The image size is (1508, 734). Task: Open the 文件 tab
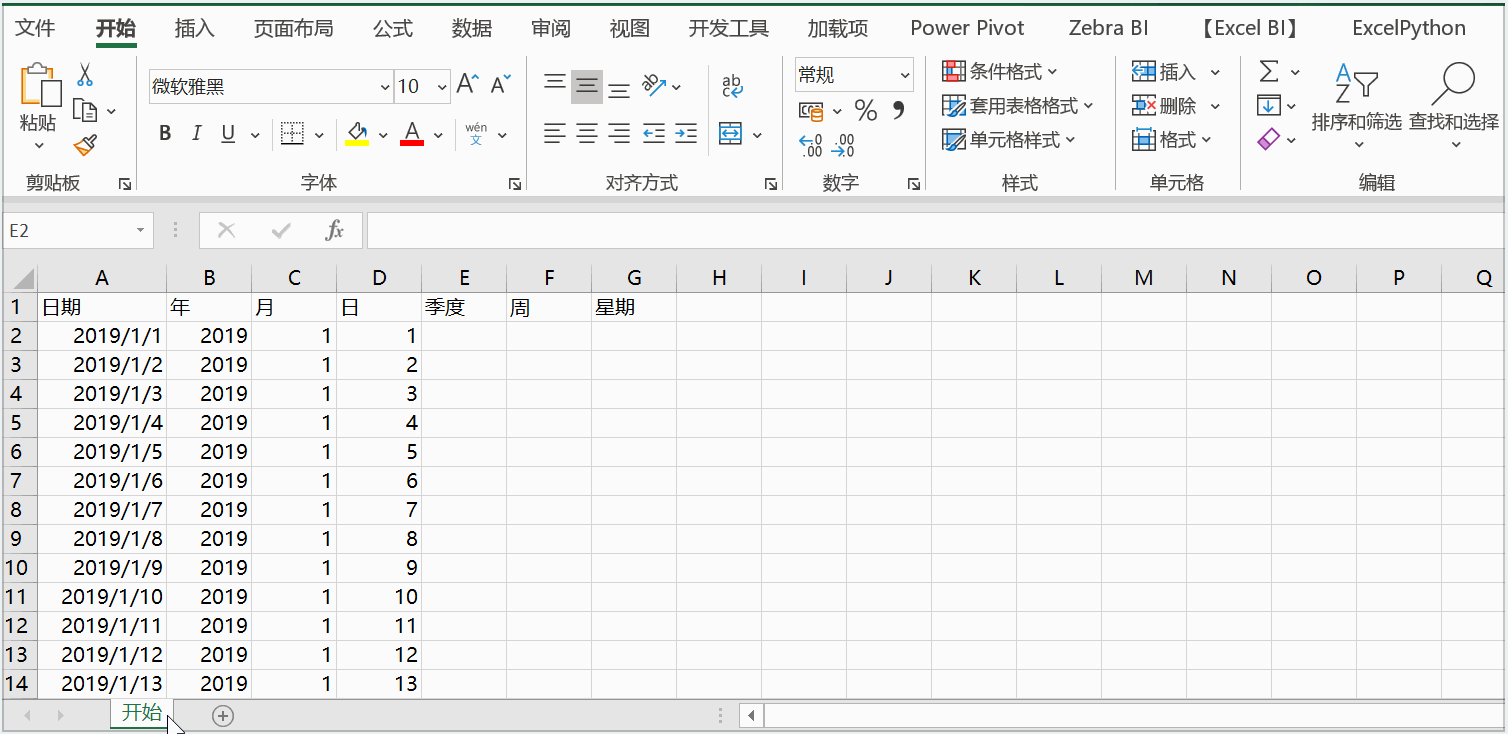click(36, 28)
